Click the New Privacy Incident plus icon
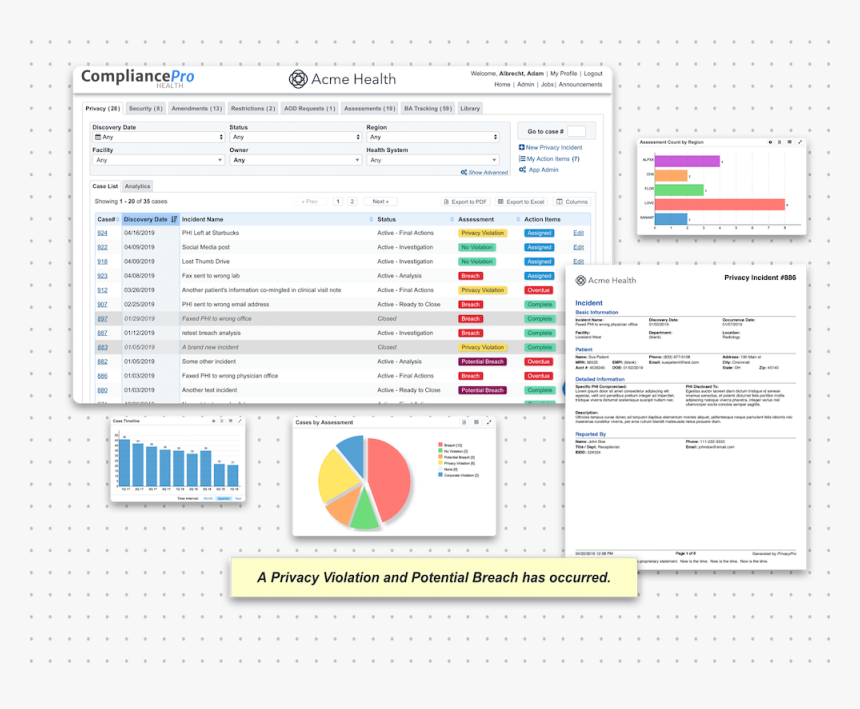Viewport: 860px width, 709px height. click(x=522, y=148)
